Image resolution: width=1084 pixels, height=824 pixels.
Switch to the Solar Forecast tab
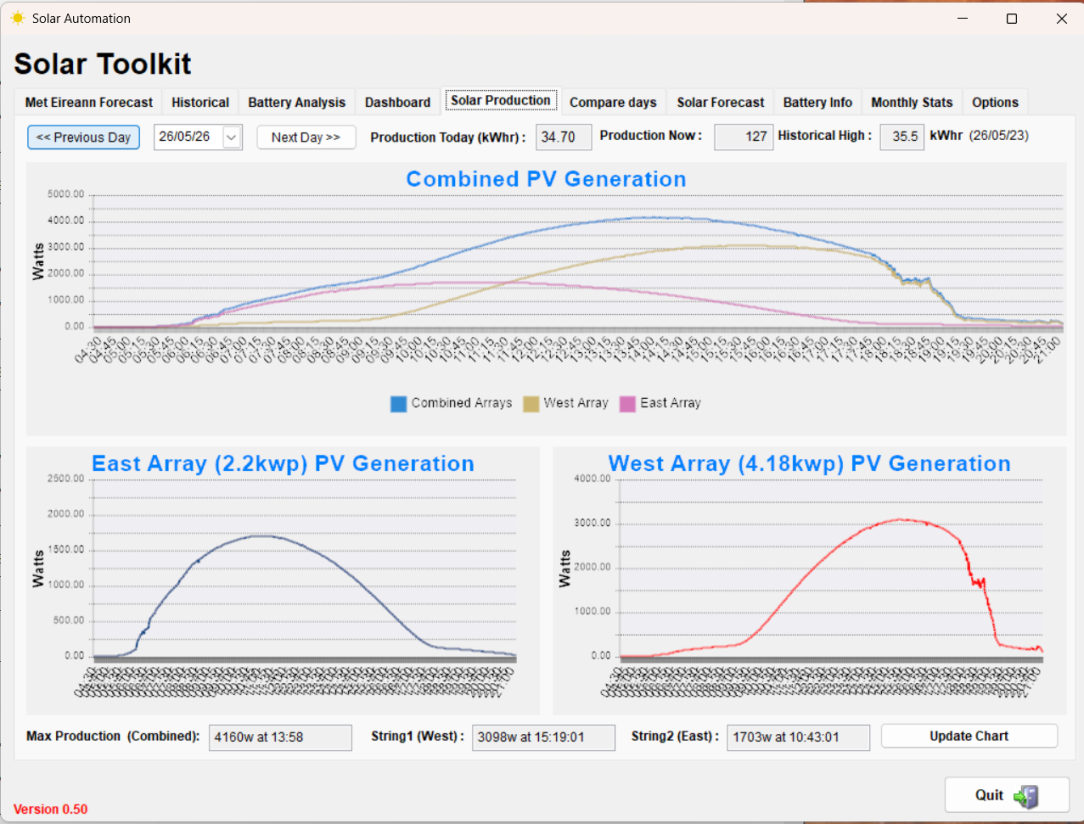pos(720,102)
